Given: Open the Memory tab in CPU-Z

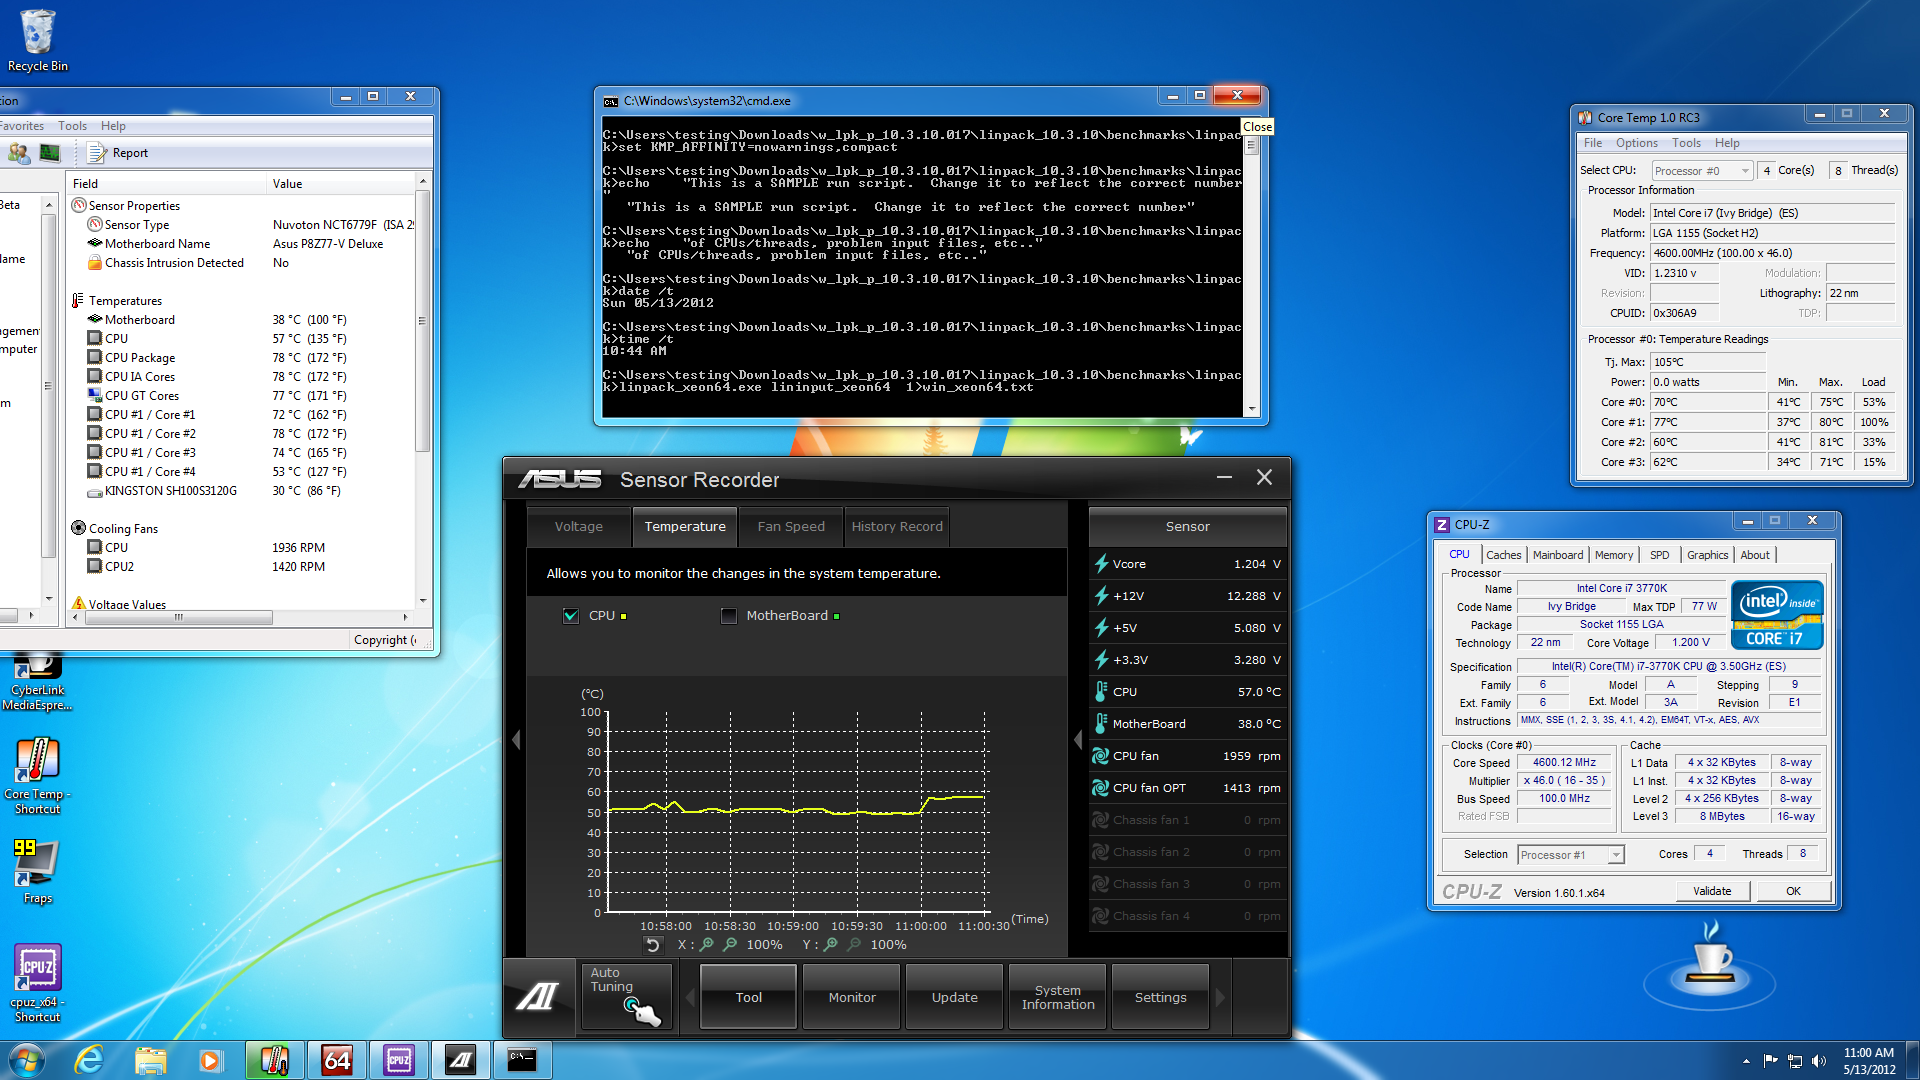Looking at the screenshot, I should (1614, 555).
